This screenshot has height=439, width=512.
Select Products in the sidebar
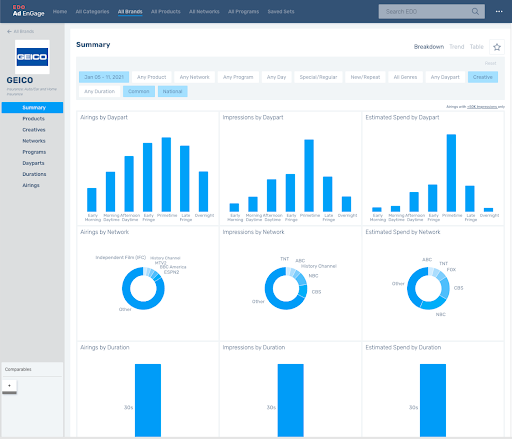point(33,119)
